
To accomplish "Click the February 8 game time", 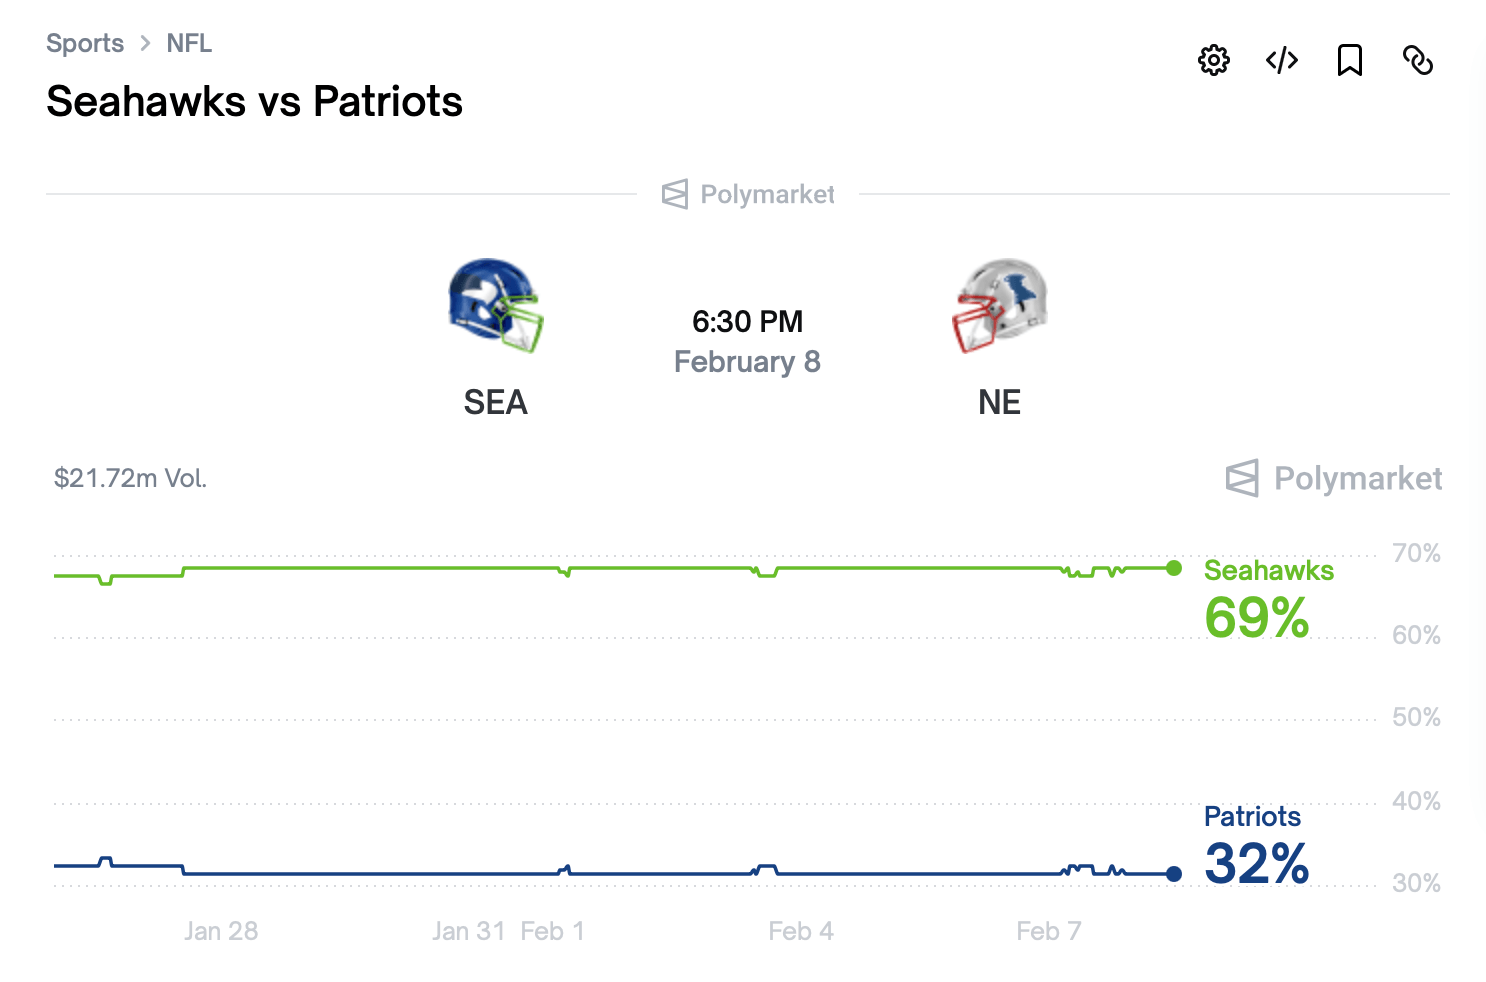I will click(747, 361).
